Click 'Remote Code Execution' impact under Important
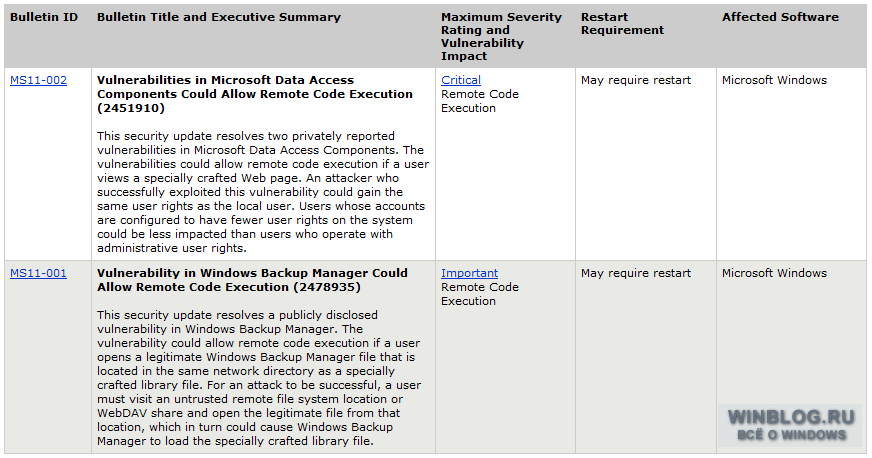 [x=480, y=294]
